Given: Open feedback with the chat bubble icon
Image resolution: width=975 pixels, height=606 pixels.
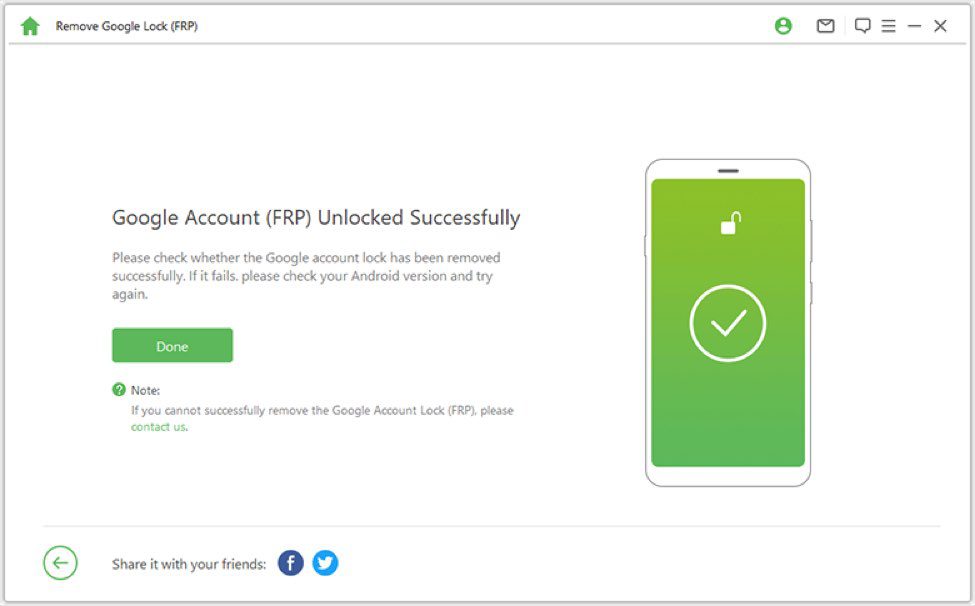Looking at the screenshot, I should 861,26.
